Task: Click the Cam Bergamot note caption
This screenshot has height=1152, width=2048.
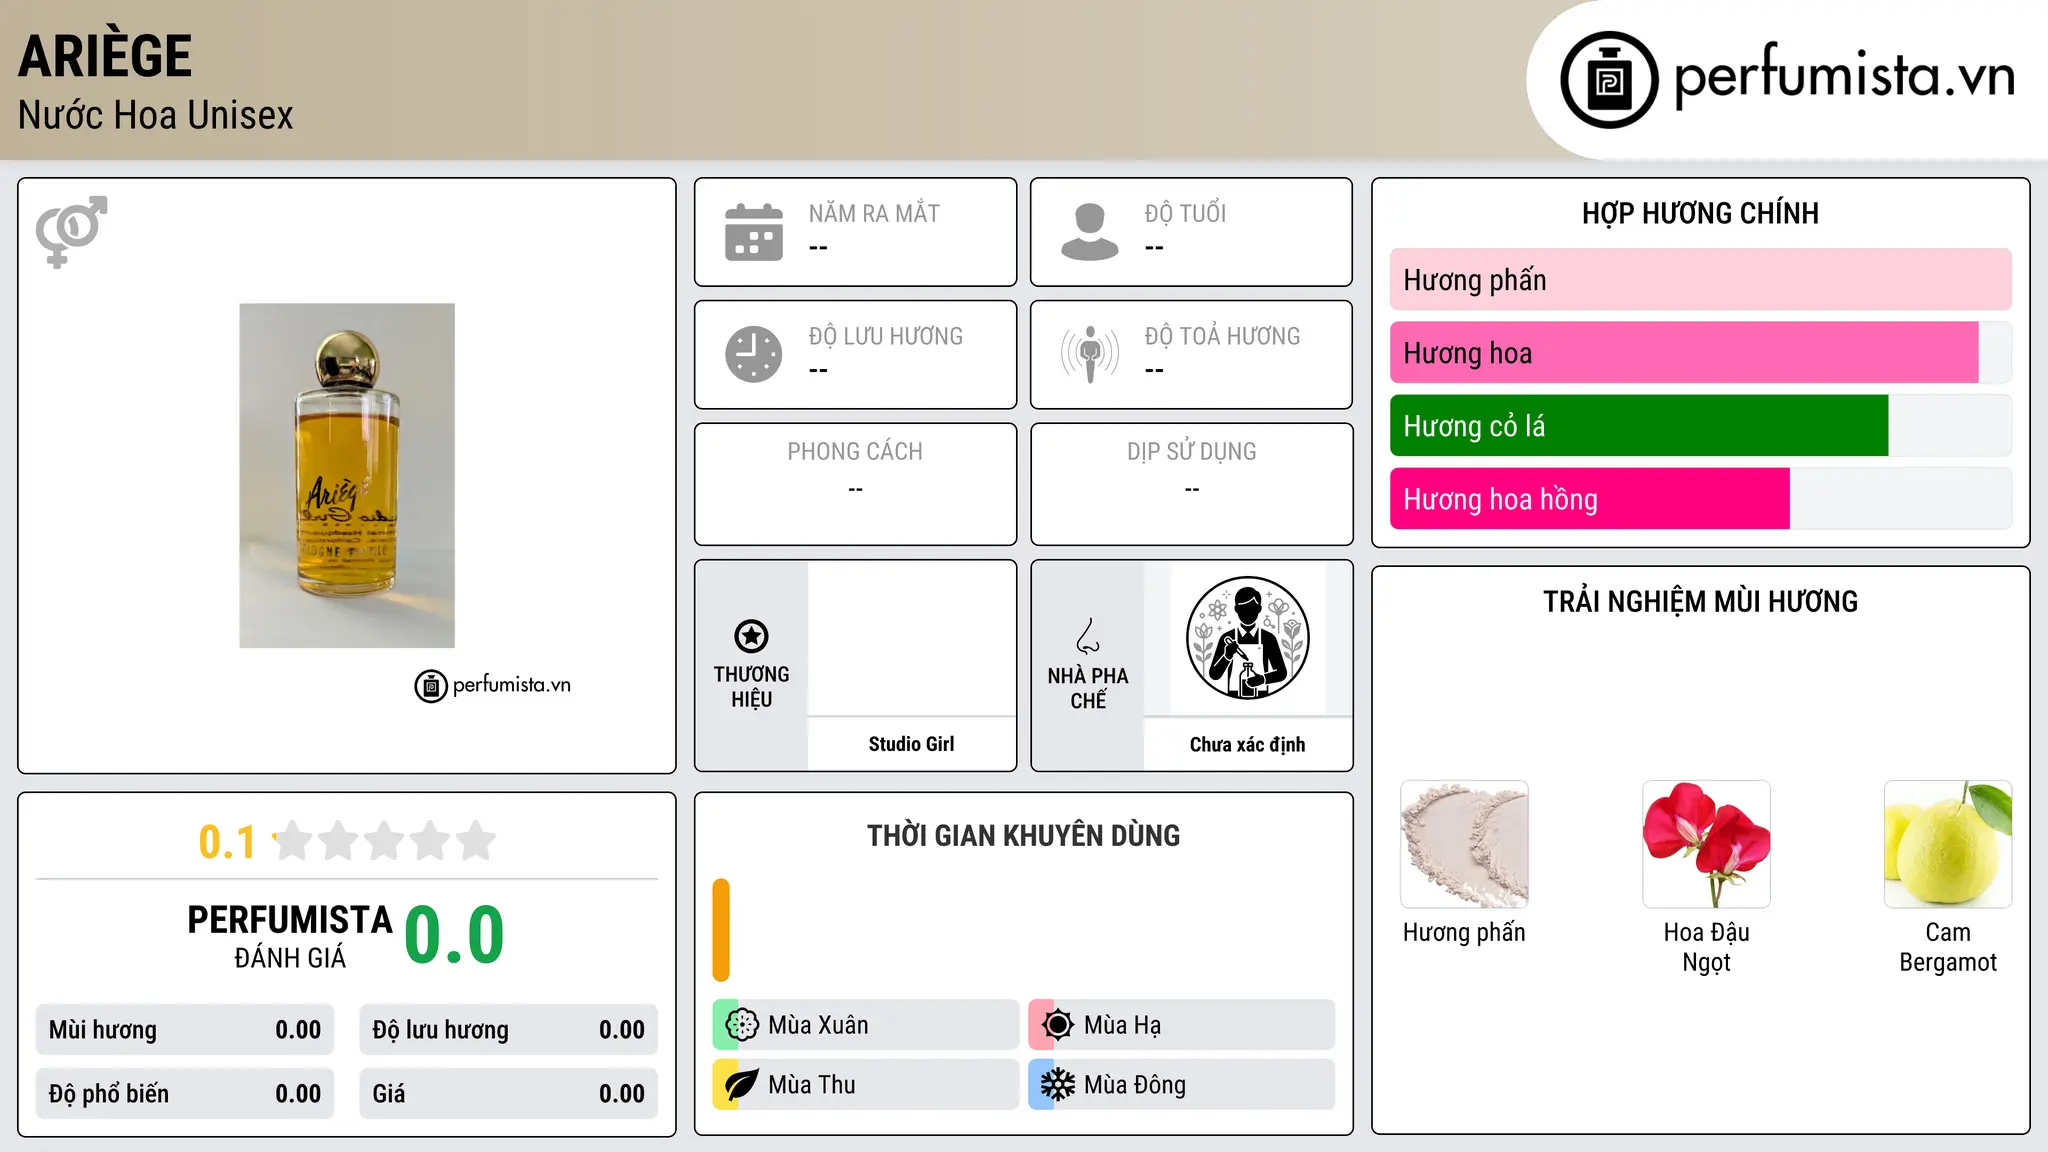Action: pyautogui.click(x=1948, y=947)
